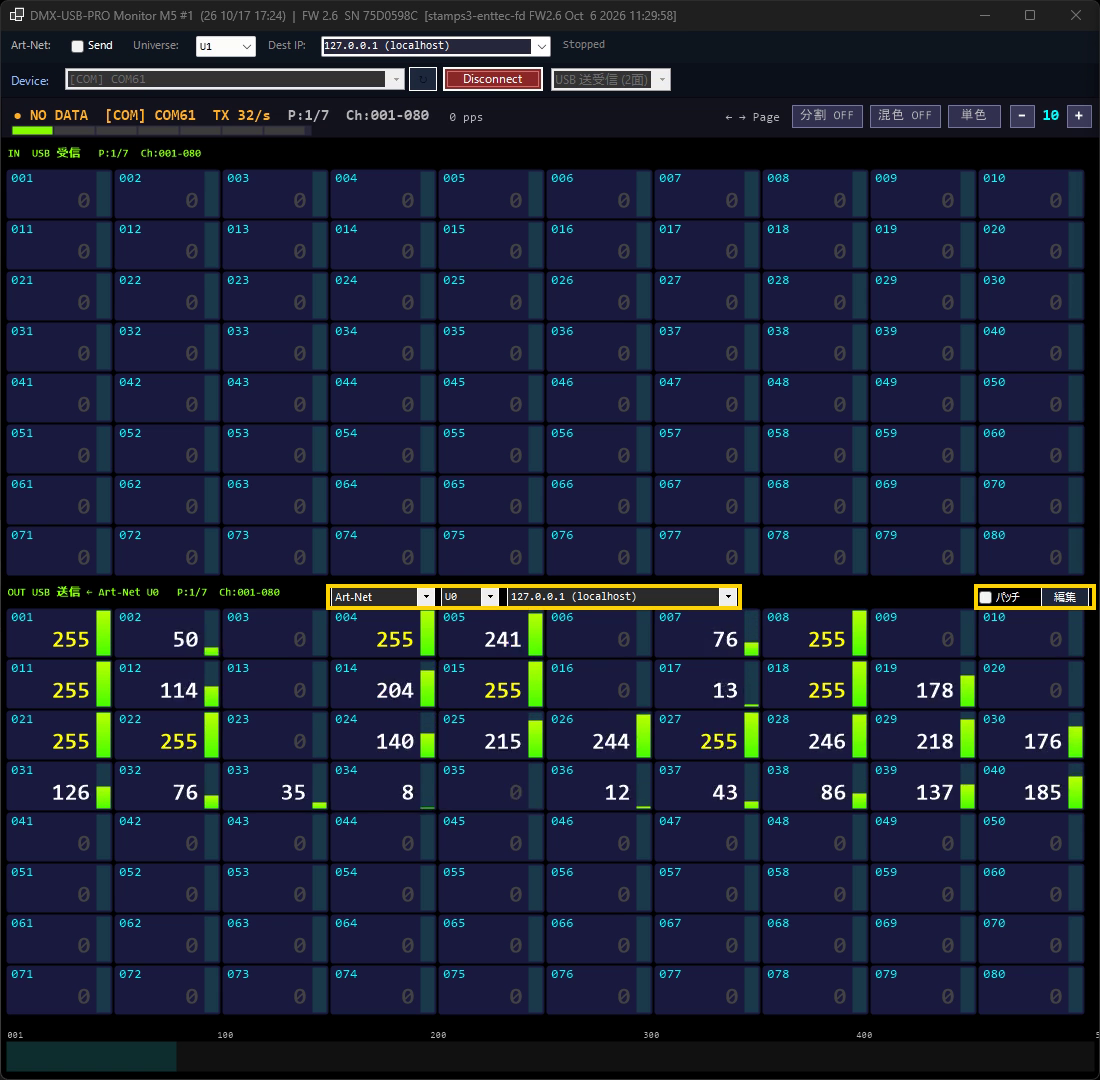Screen dimensions: 1100x1080
Task: Increase the column count with the plus button
Action: (x=1079, y=116)
